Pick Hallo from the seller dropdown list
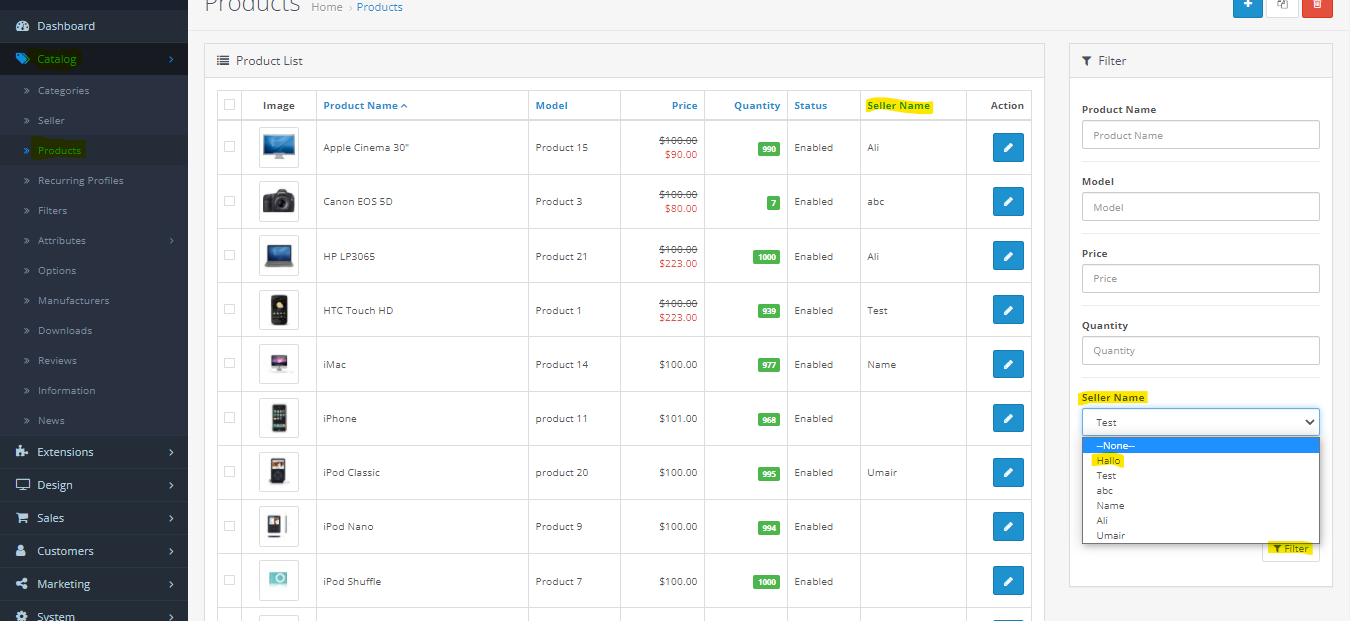This screenshot has height=621, width=1350. (x=1200, y=461)
